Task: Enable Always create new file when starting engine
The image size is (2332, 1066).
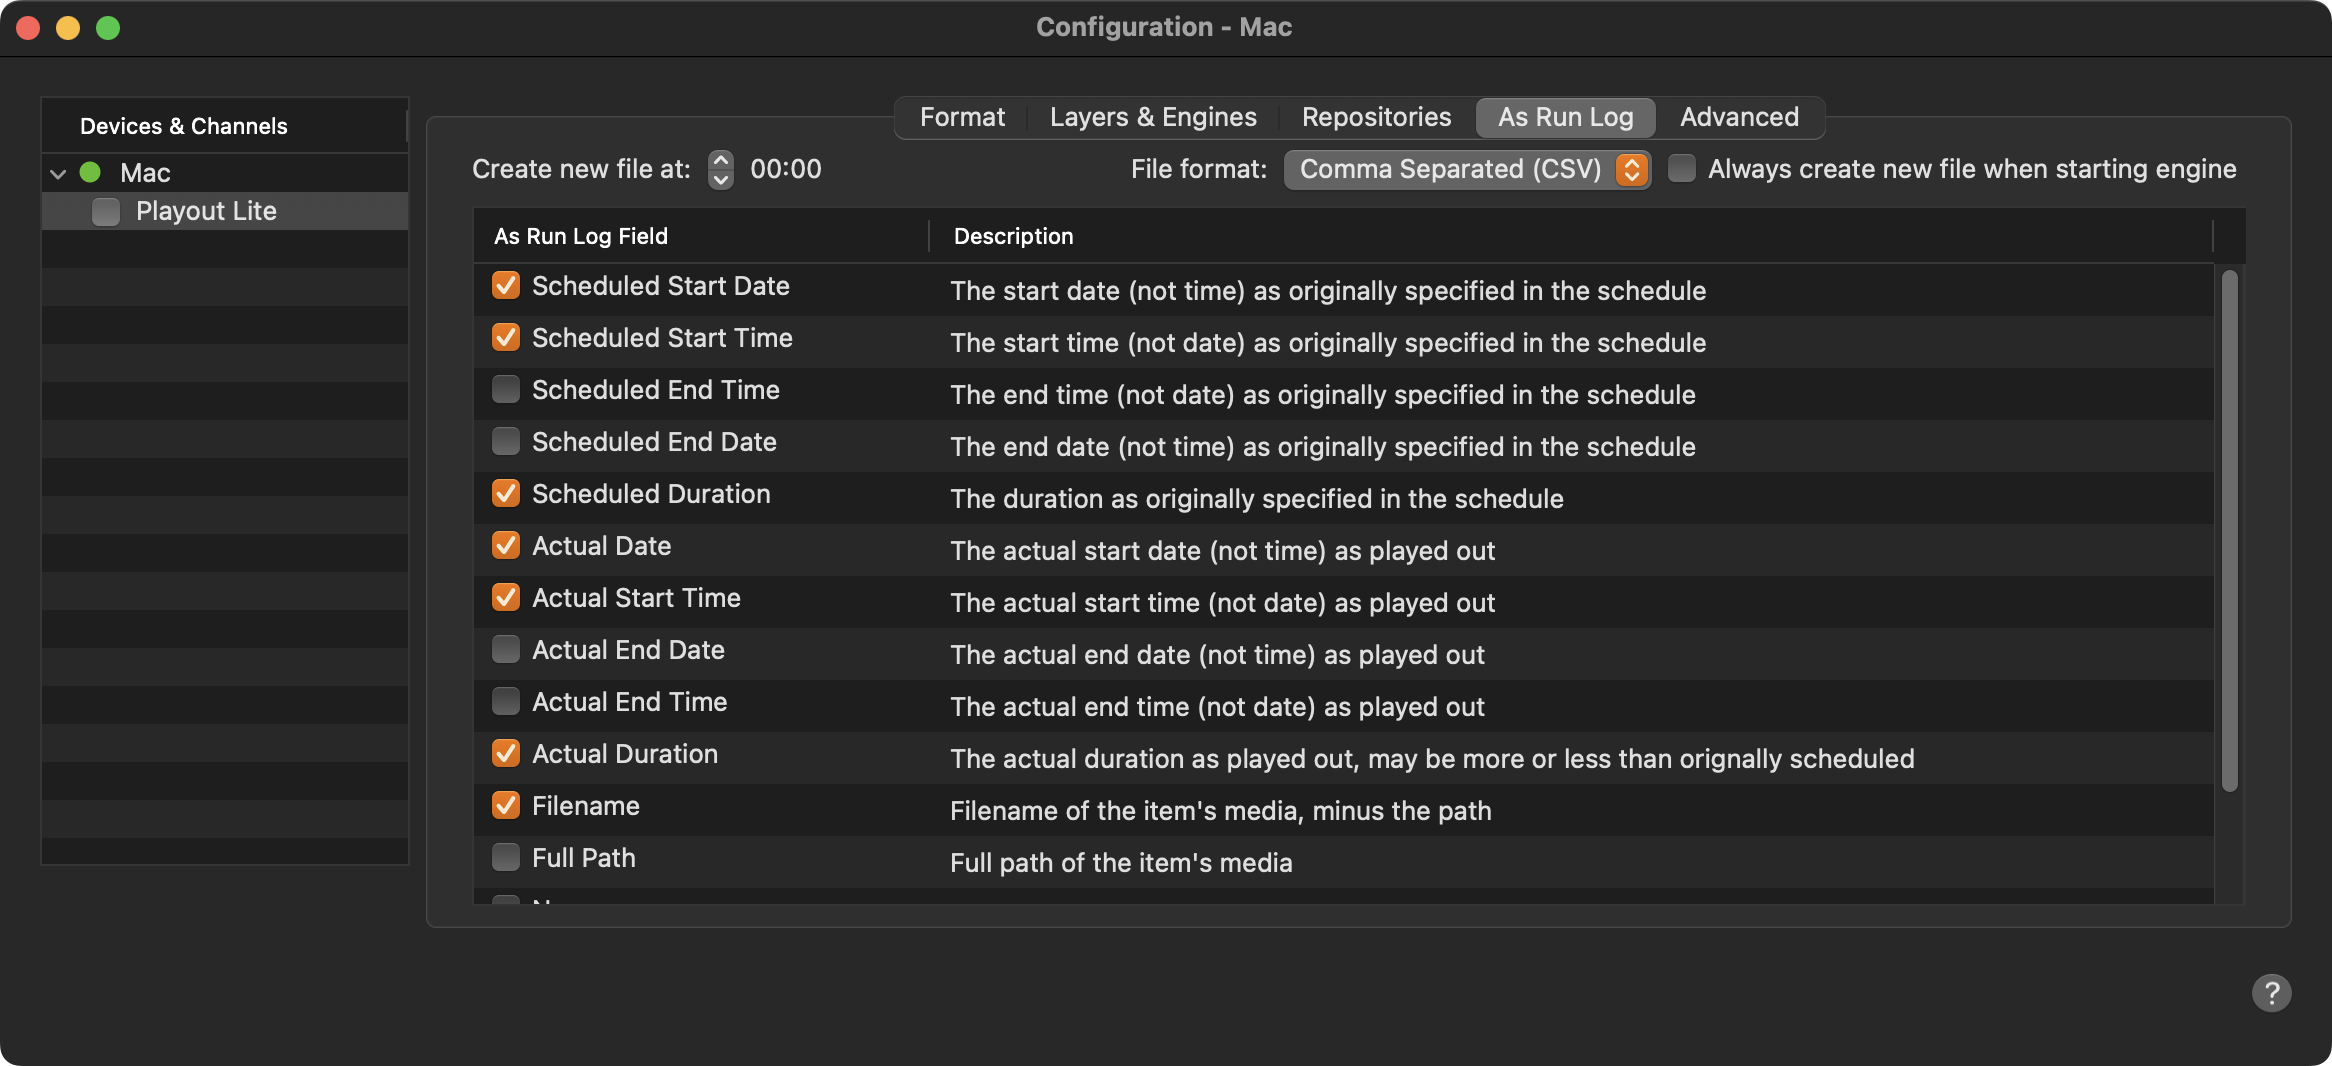Action: point(1682,169)
